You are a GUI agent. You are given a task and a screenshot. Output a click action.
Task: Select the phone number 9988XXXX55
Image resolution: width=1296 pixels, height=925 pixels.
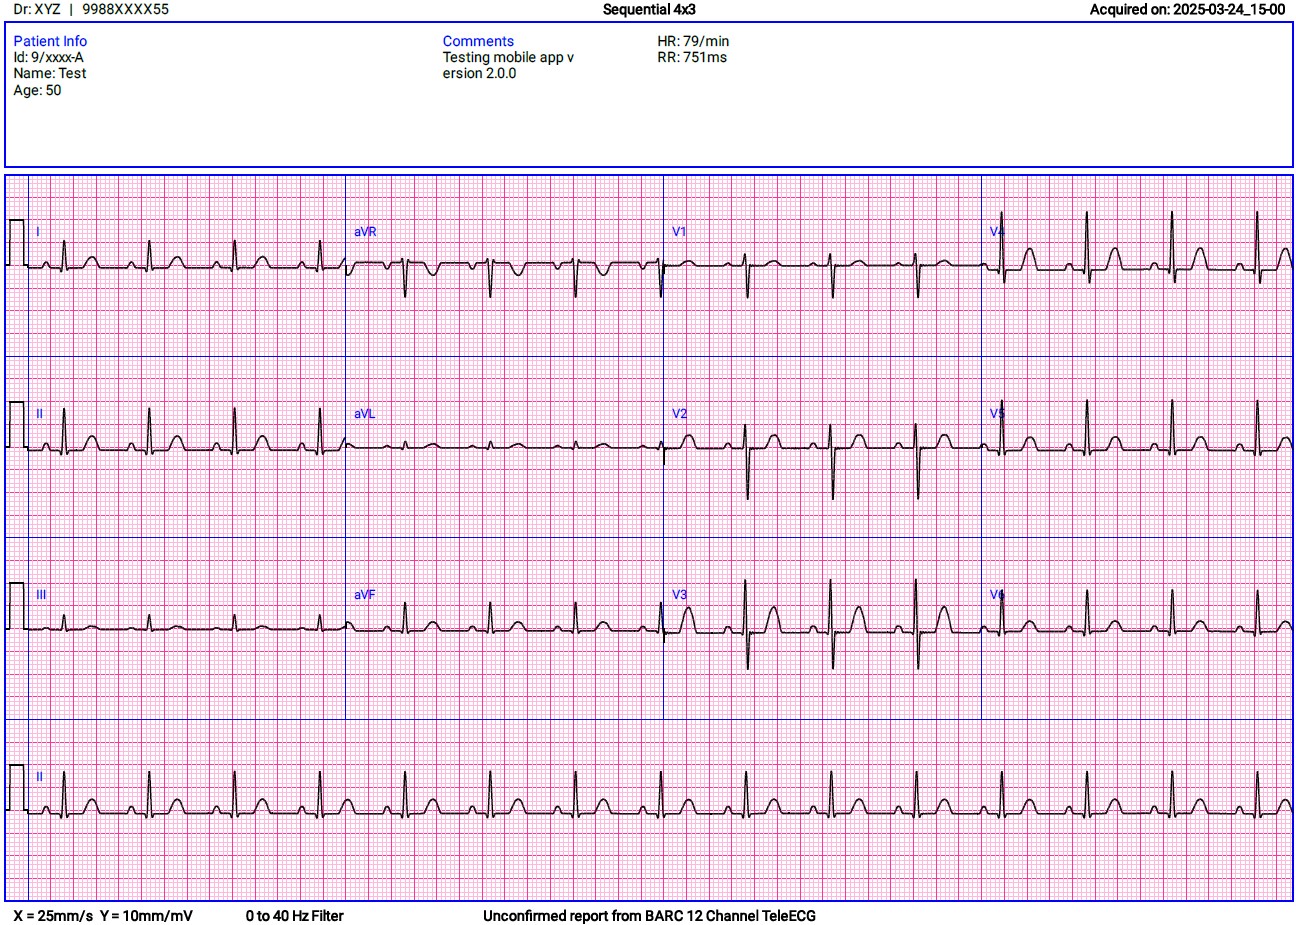pyautogui.click(x=125, y=9)
